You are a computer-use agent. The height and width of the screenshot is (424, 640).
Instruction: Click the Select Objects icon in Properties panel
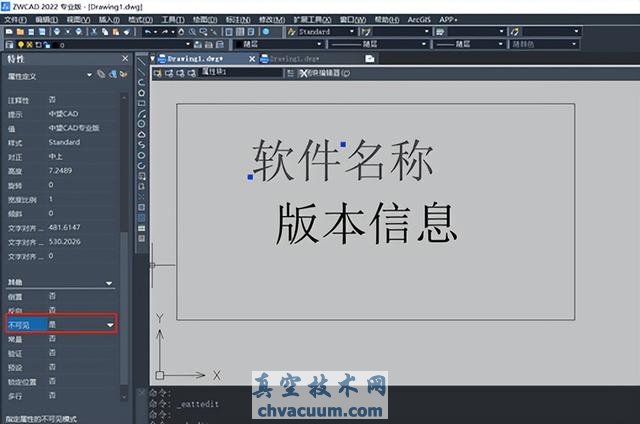[112, 75]
